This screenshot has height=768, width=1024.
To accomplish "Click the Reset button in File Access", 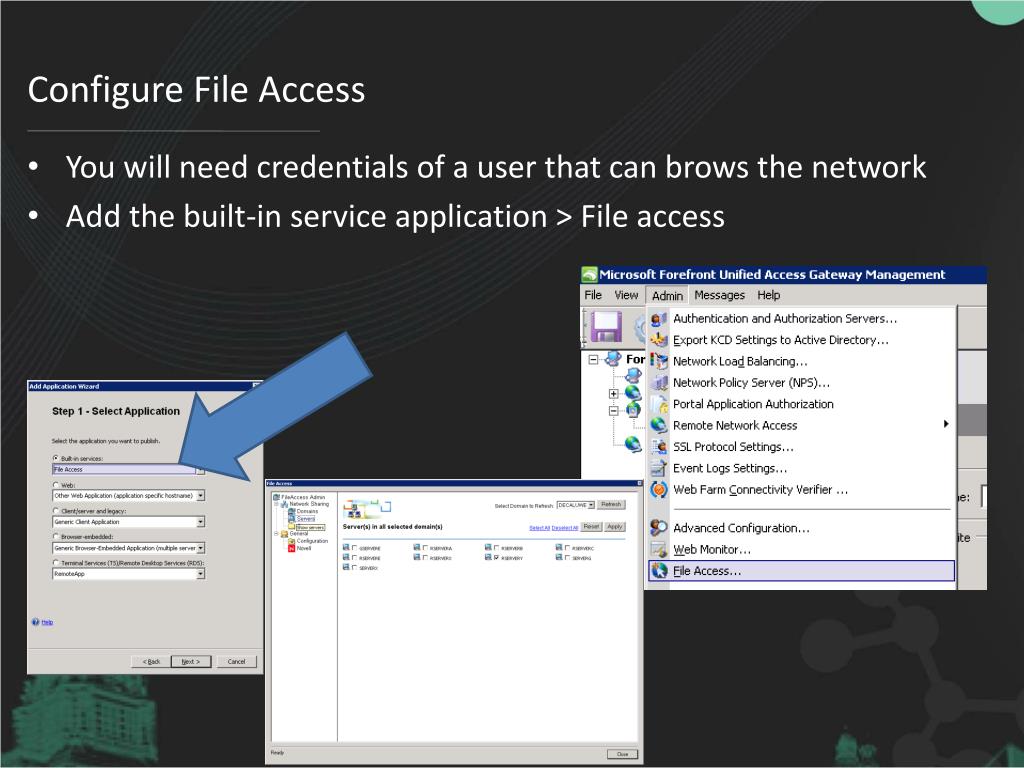I will pos(591,526).
